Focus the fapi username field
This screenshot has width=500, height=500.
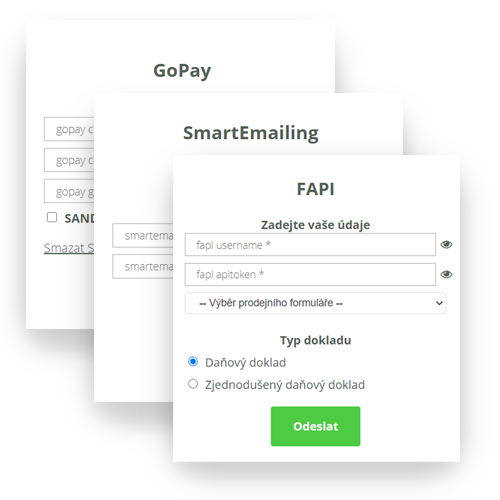point(310,245)
